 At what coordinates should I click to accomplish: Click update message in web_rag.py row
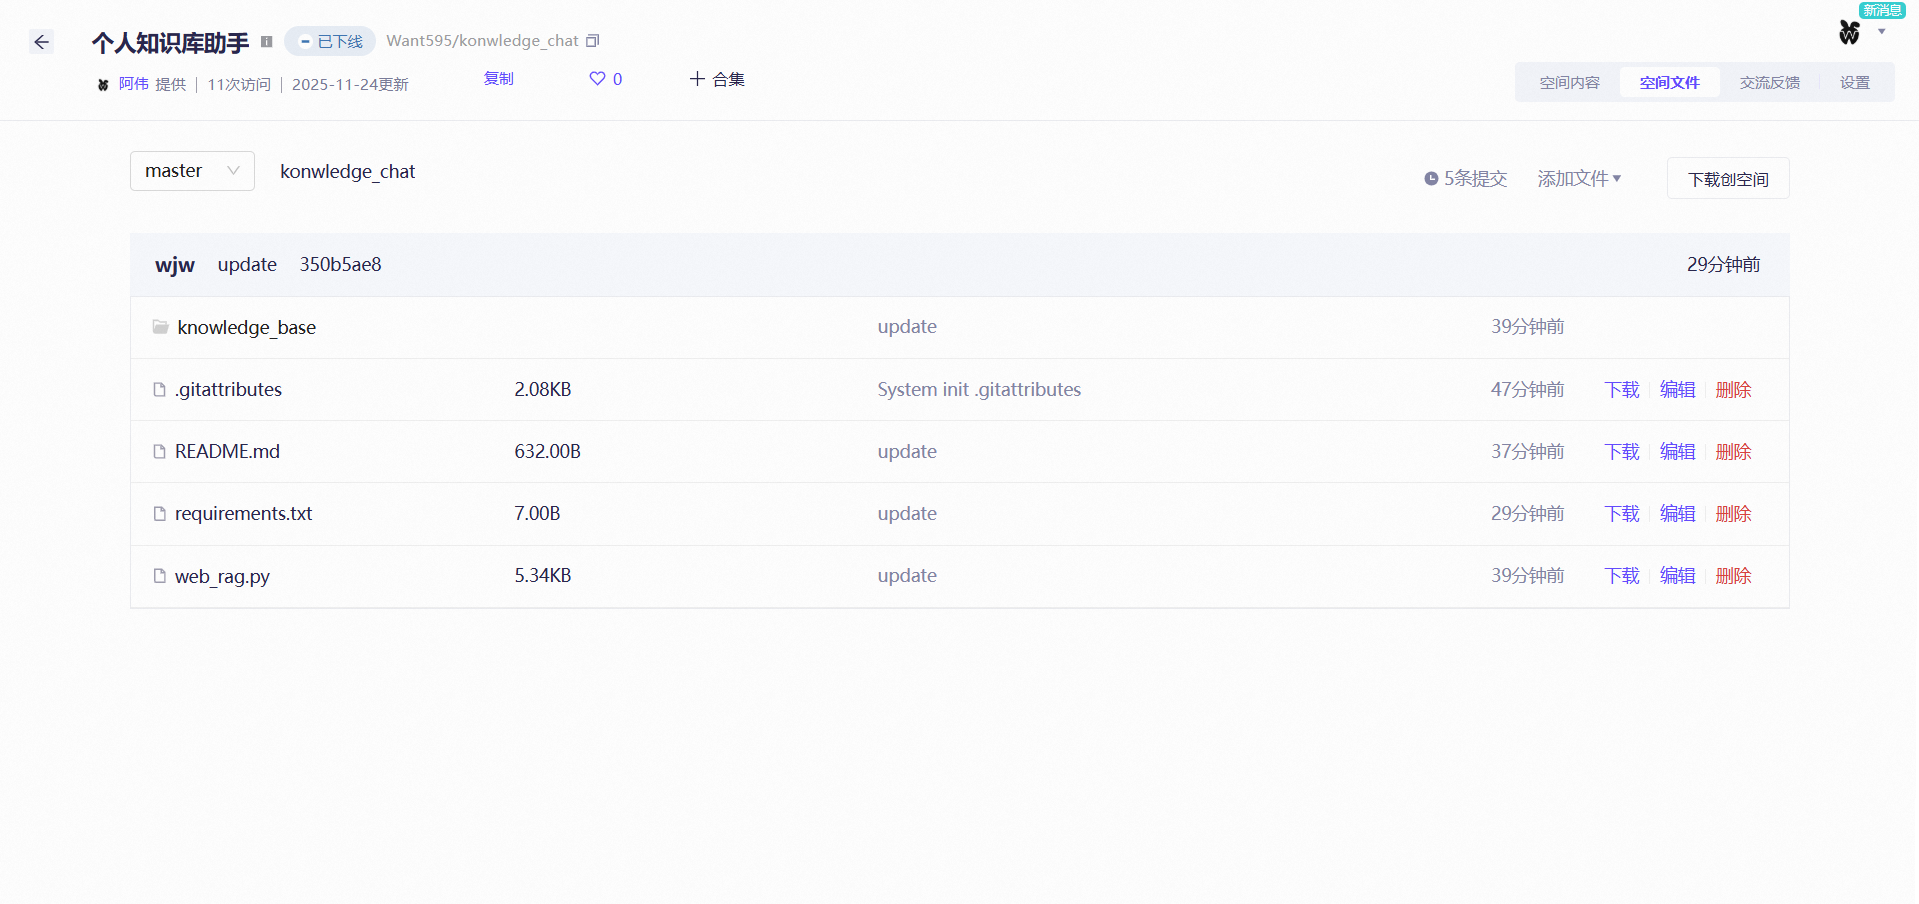[907, 575]
